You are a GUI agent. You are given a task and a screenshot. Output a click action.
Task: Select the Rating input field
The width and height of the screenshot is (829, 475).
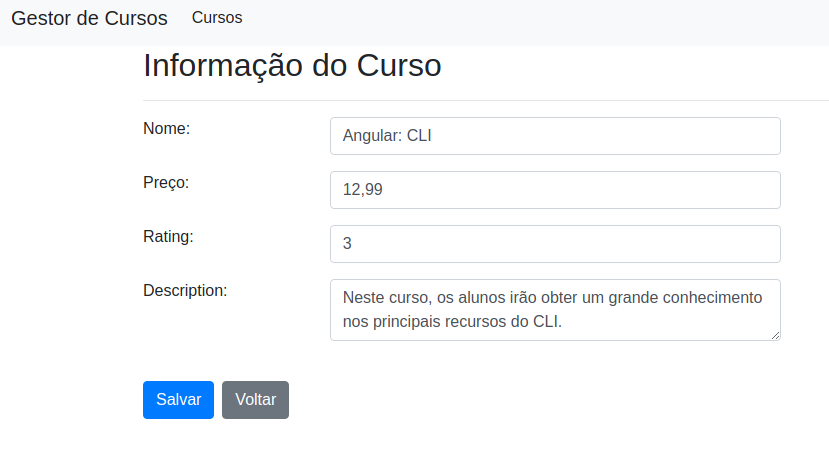click(555, 244)
